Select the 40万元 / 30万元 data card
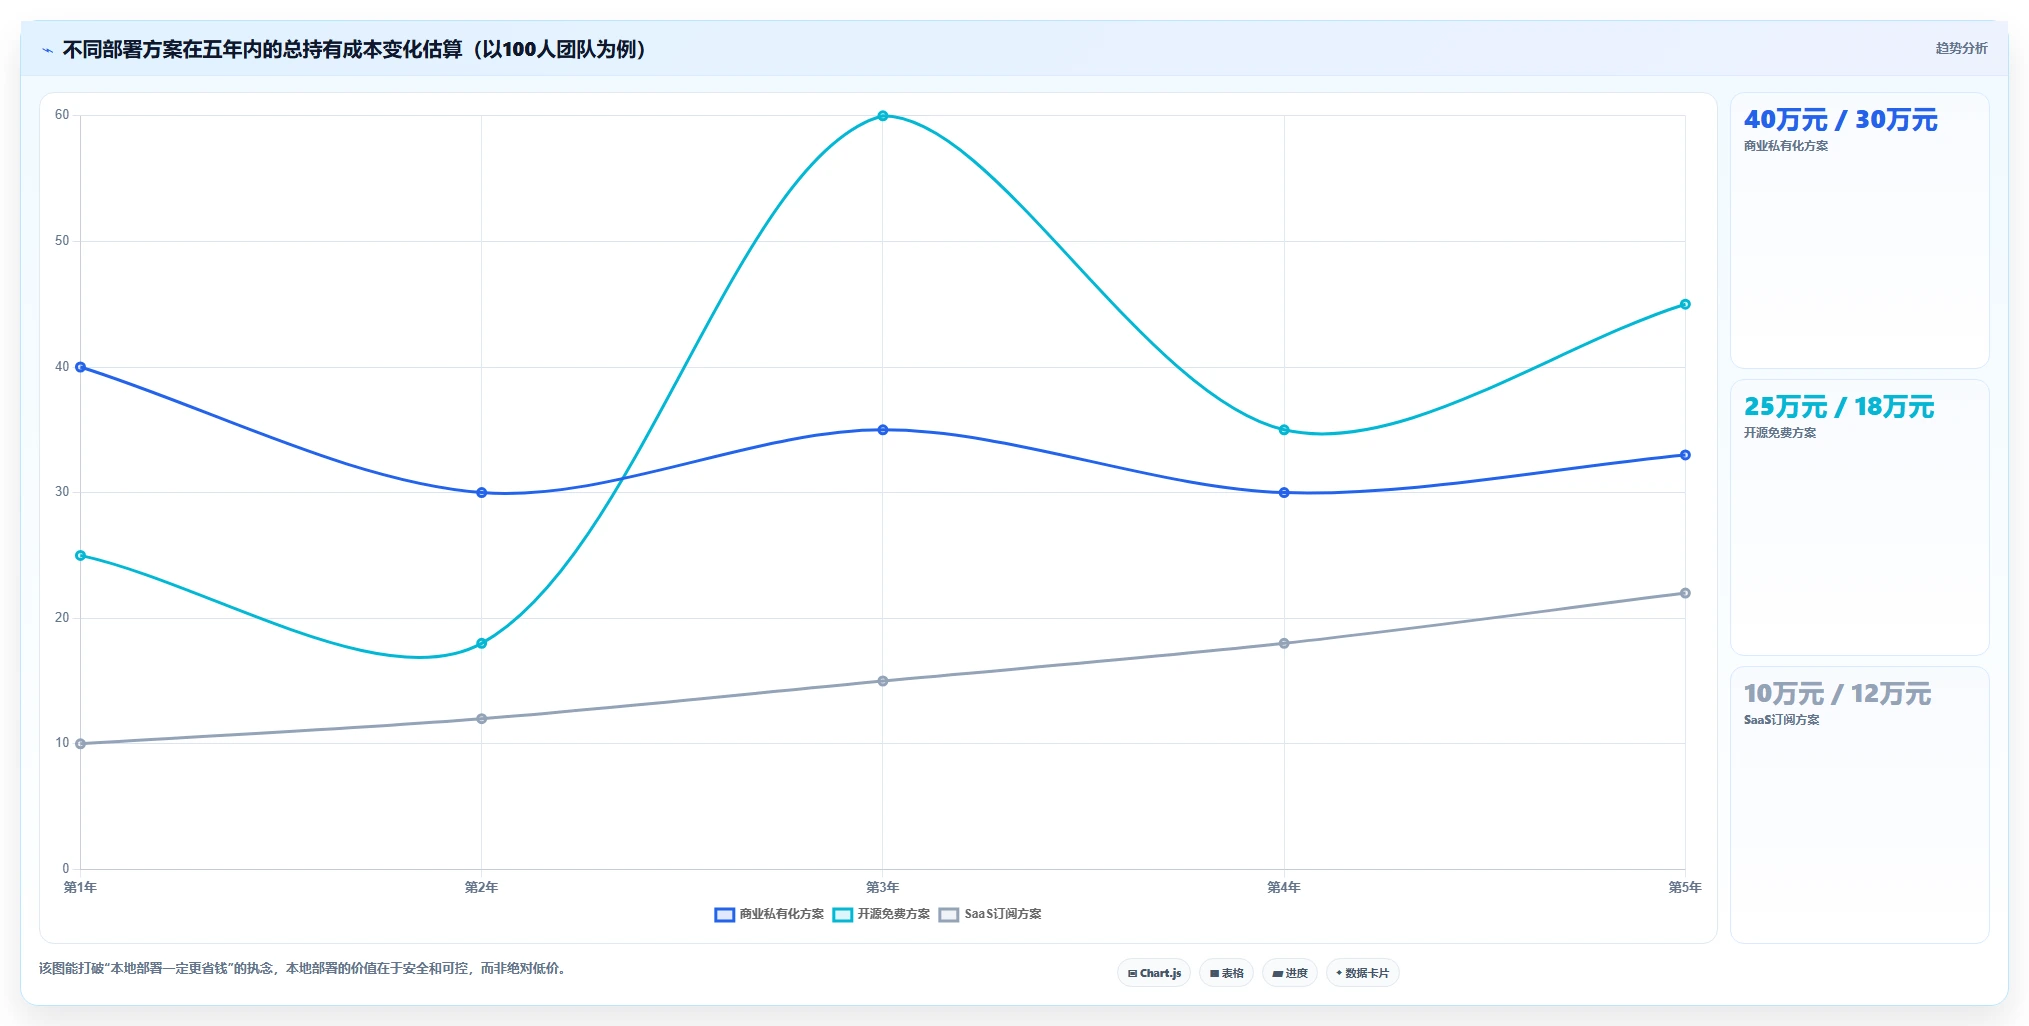The image size is (2029, 1026). [1859, 231]
